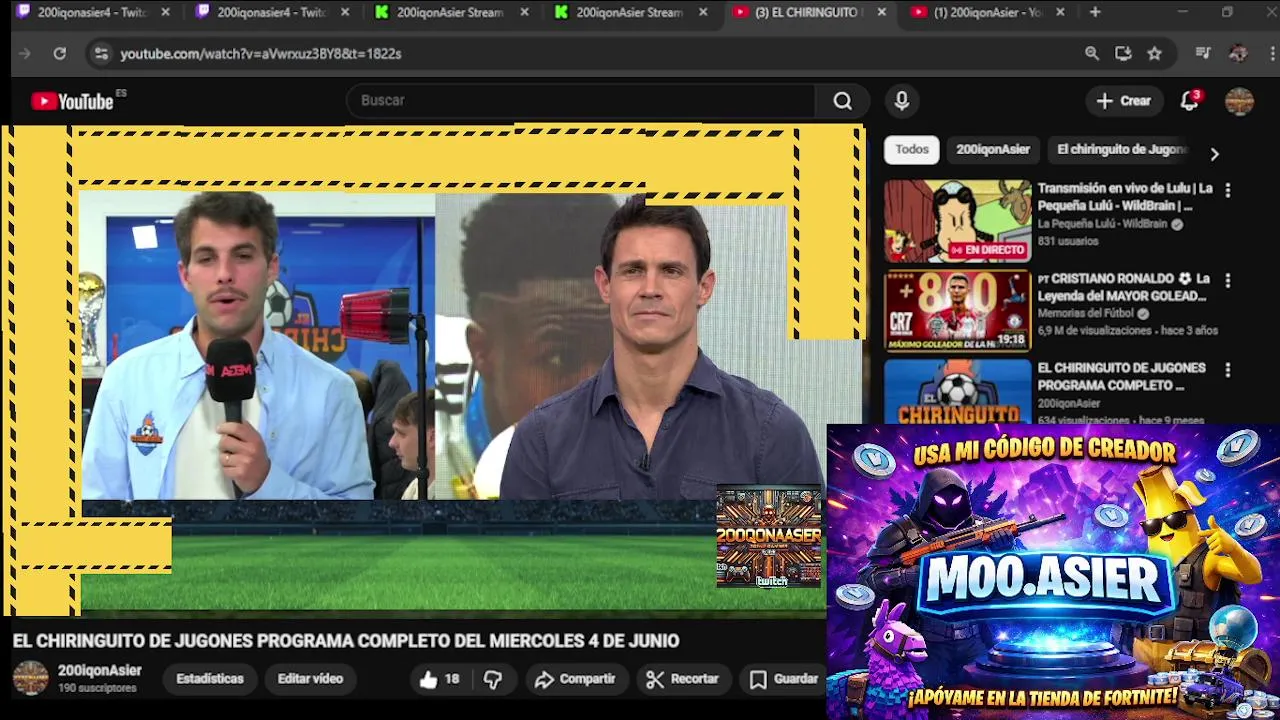Go to YouTube home via the logo
The image size is (1280, 720).
pos(72,101)
